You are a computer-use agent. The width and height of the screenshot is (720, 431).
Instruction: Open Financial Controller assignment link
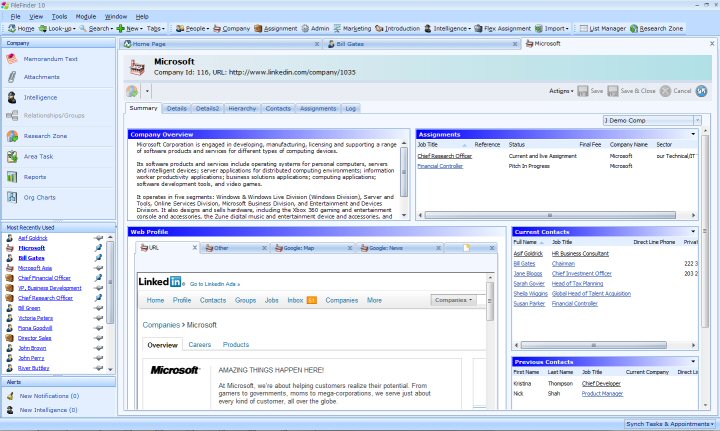440,166
